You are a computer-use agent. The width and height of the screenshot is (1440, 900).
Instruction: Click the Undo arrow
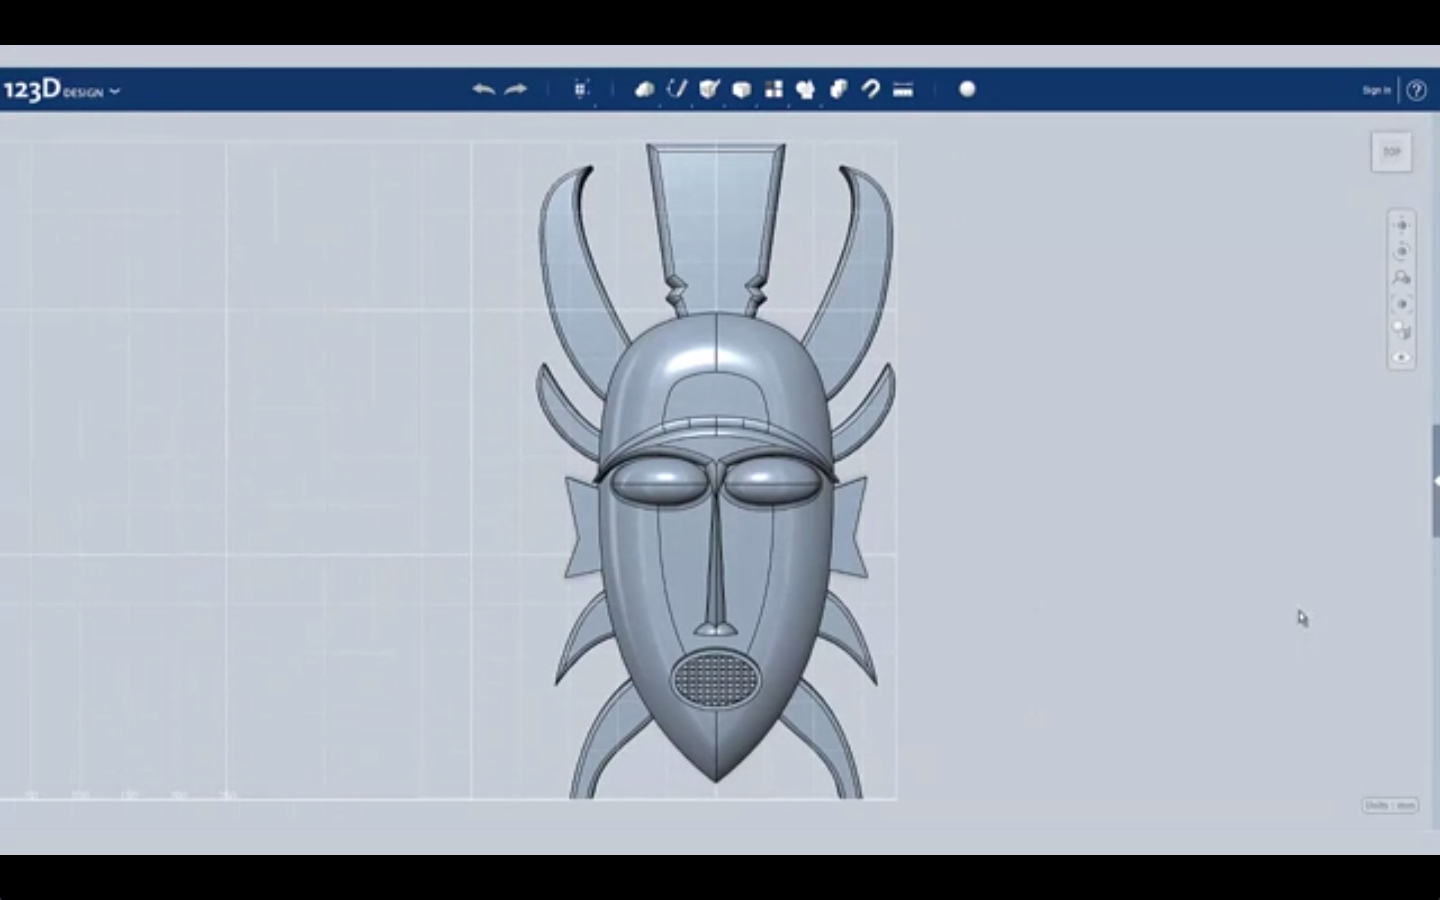point(484,89)
